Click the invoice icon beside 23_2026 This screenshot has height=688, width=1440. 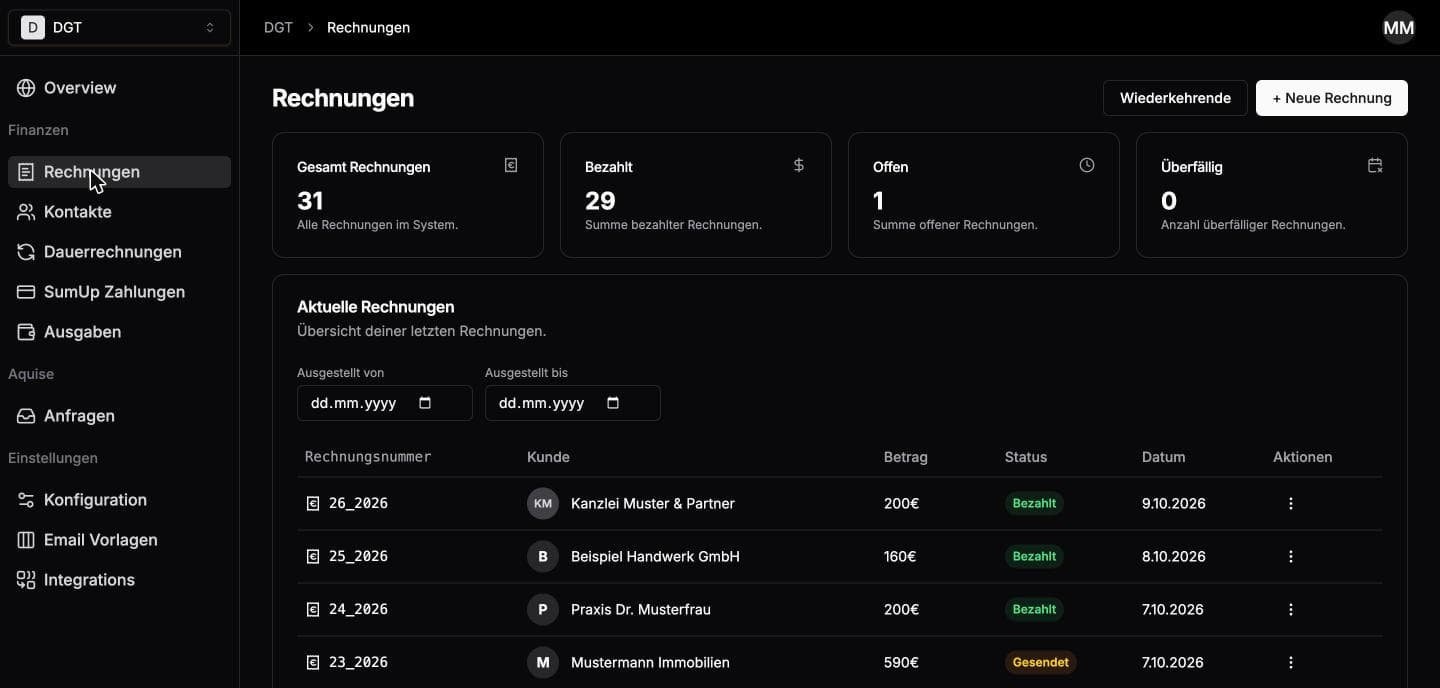coord(313,662)
